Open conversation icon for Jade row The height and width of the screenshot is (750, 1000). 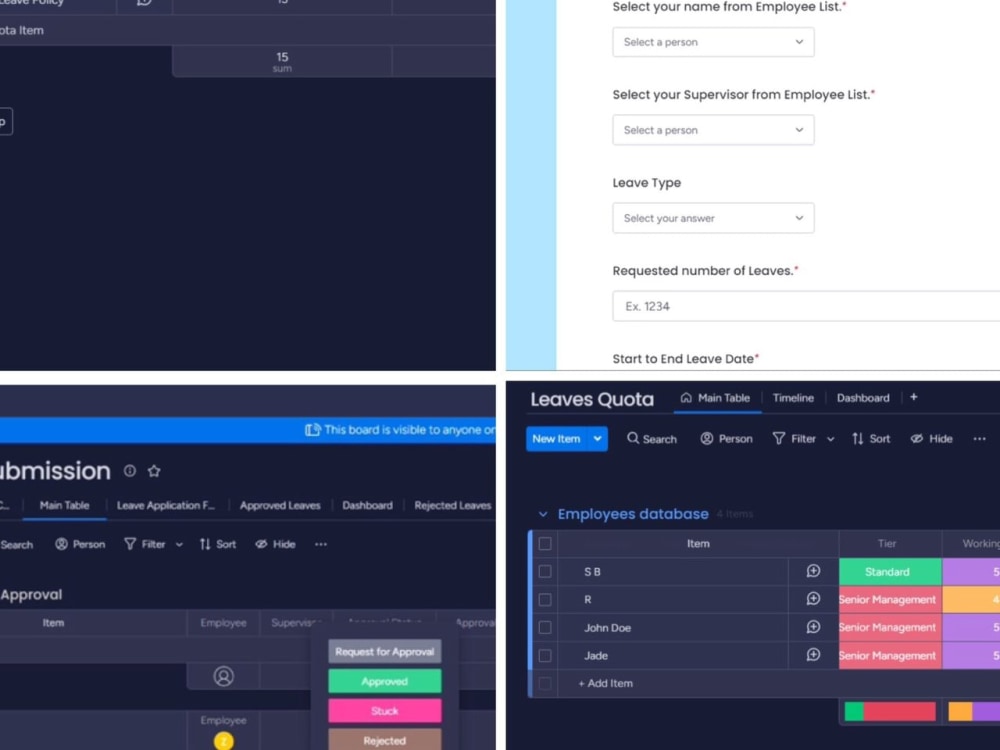click(x=813, y=655)
